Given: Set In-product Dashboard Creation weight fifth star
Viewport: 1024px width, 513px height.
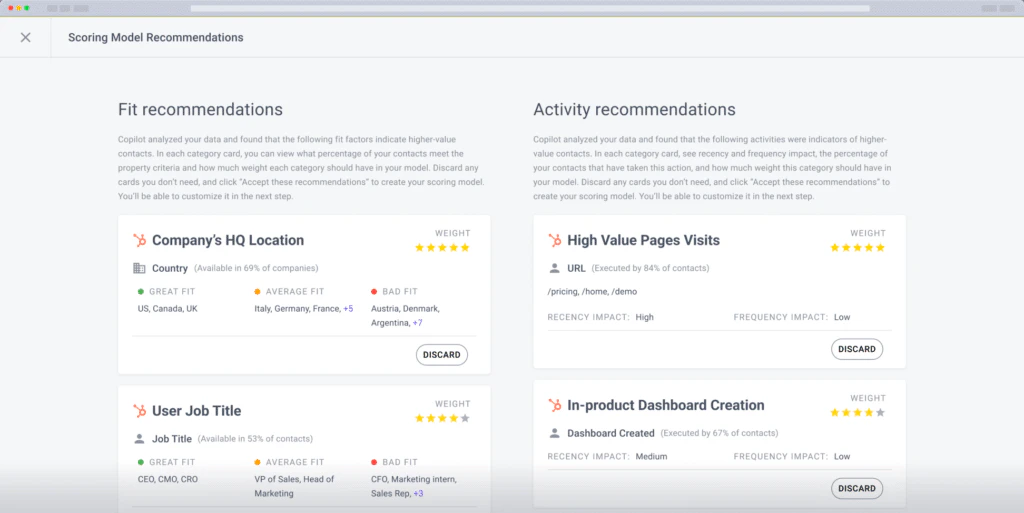Looking at the screenshot, I should click(880, 412).
